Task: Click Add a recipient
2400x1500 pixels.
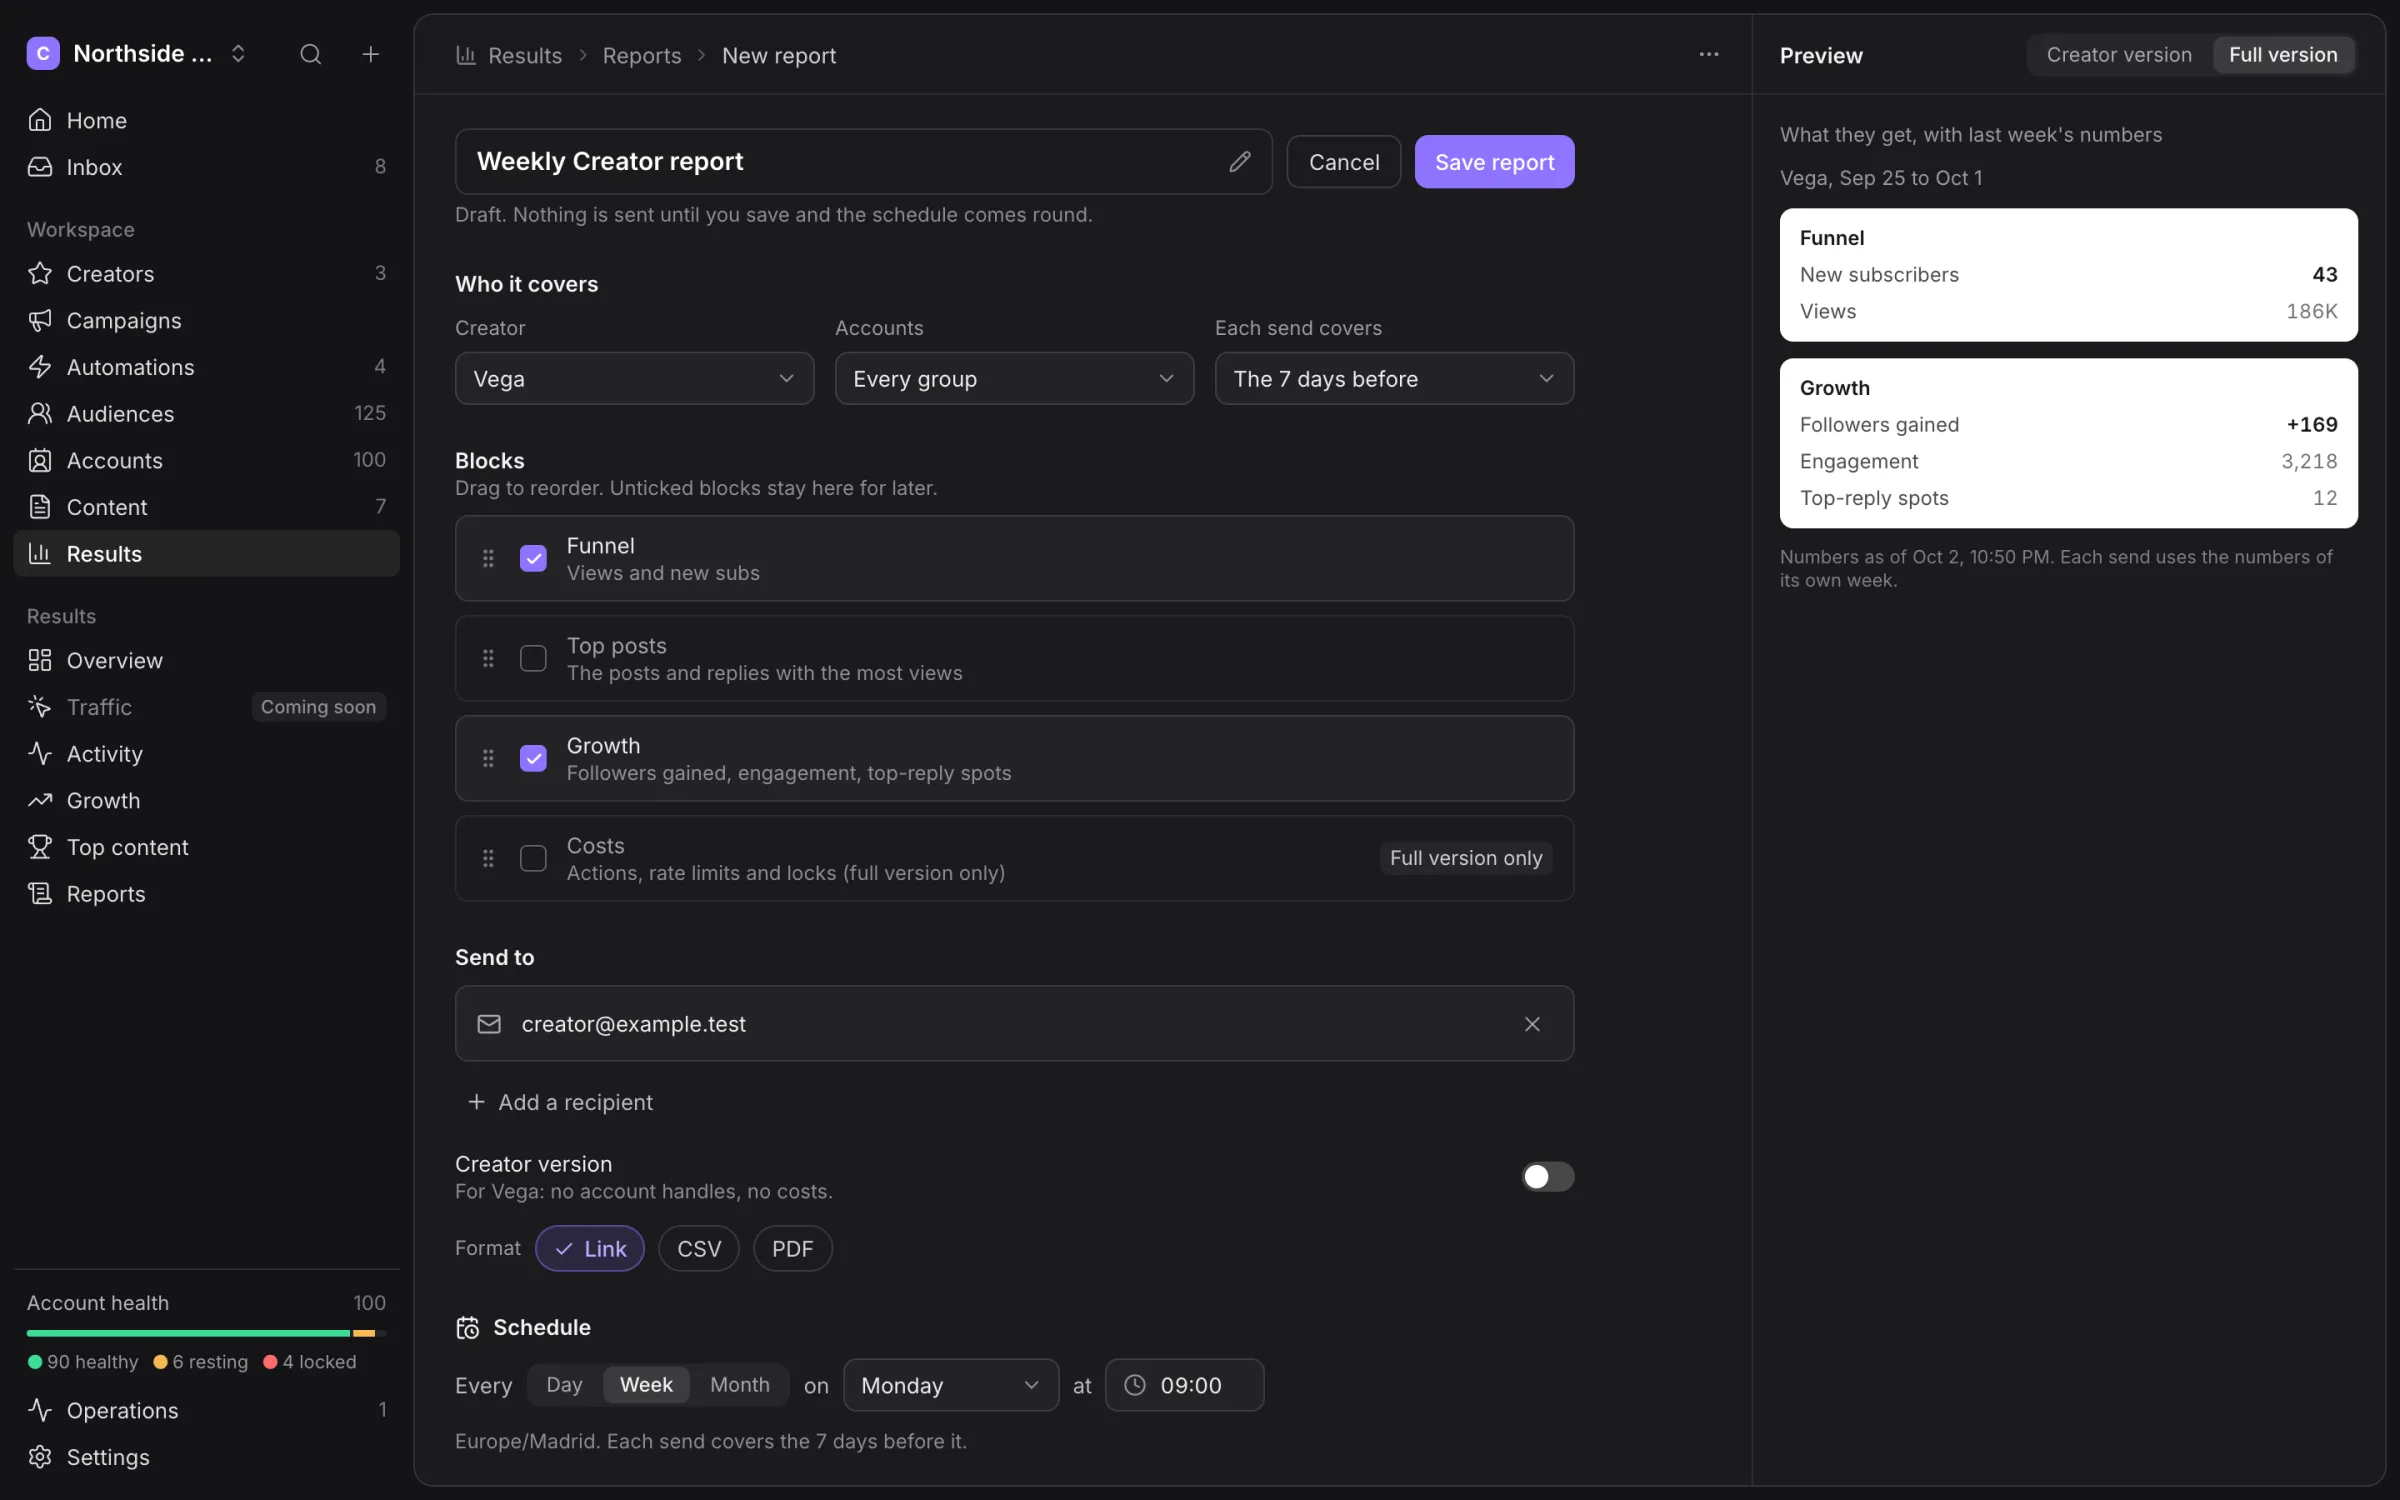Action: click(560, 1102)
